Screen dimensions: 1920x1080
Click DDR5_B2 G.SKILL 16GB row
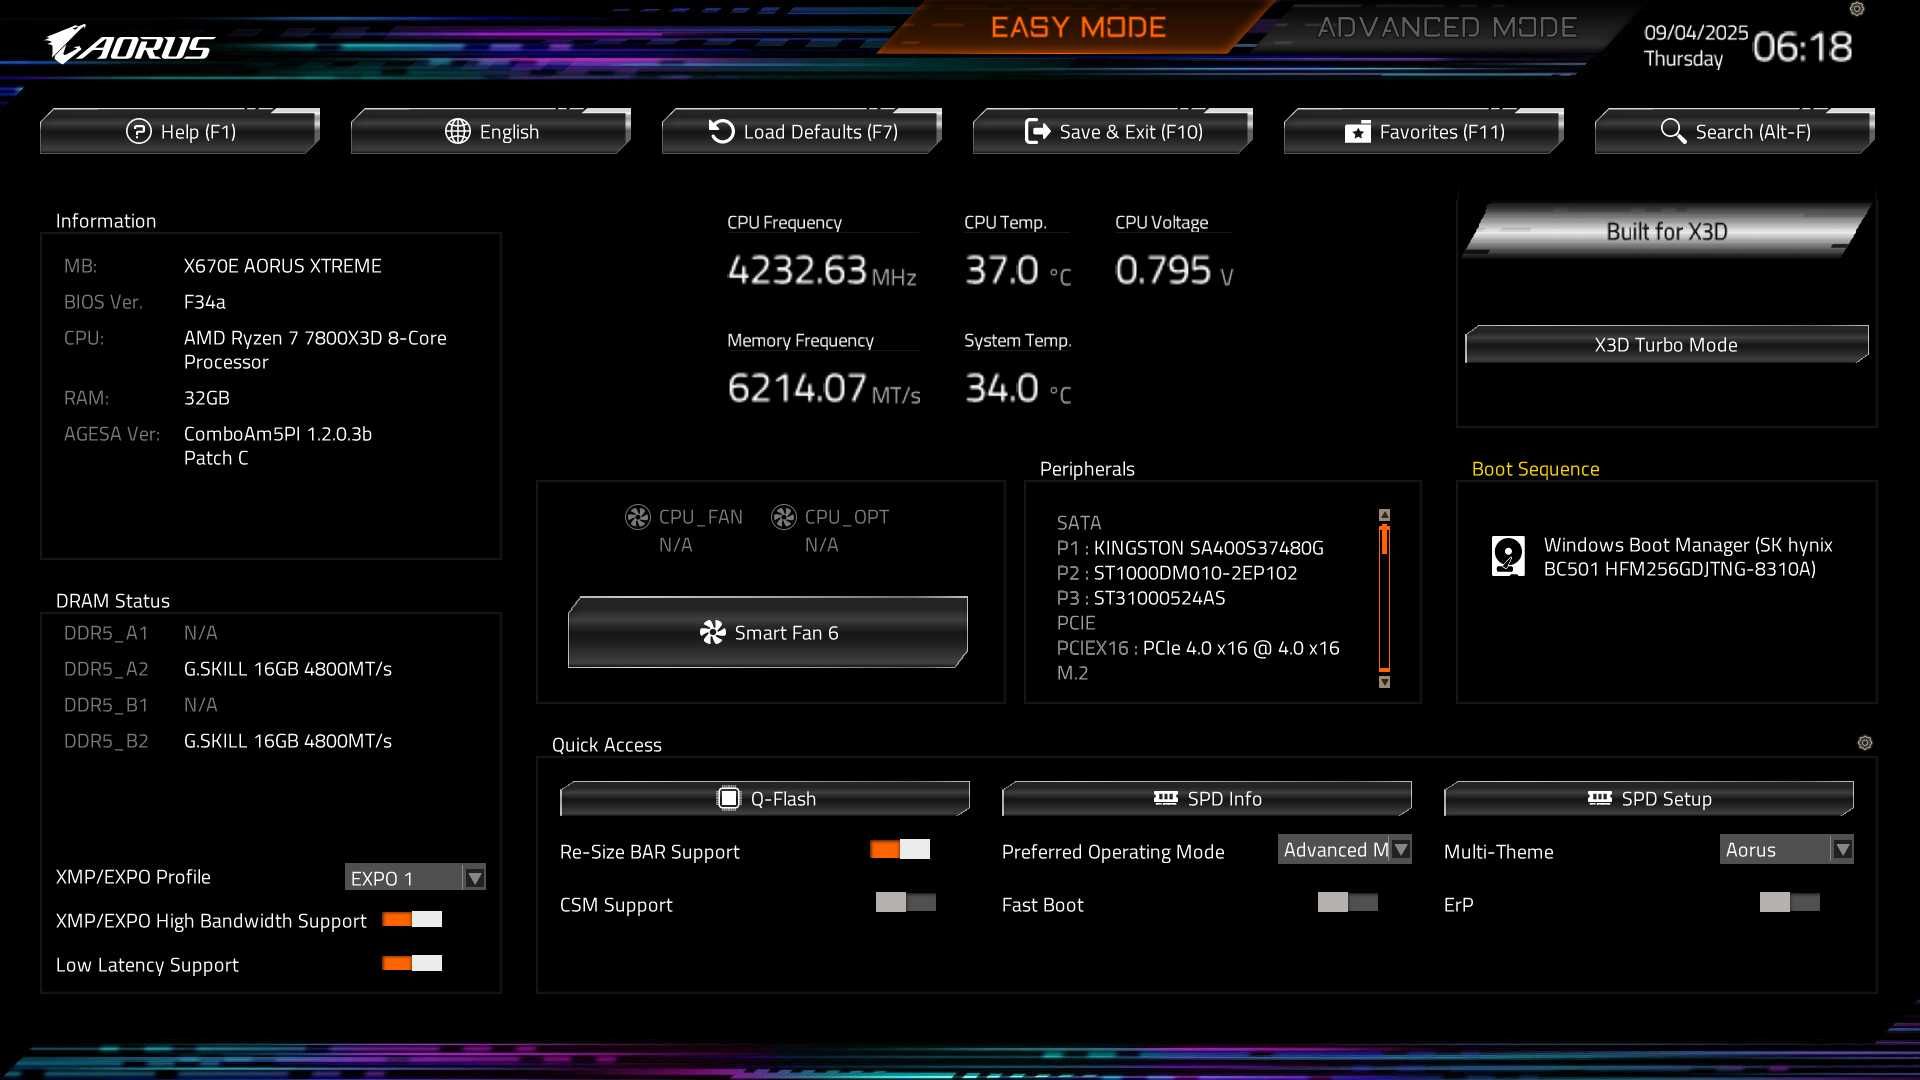coord(228,741)
